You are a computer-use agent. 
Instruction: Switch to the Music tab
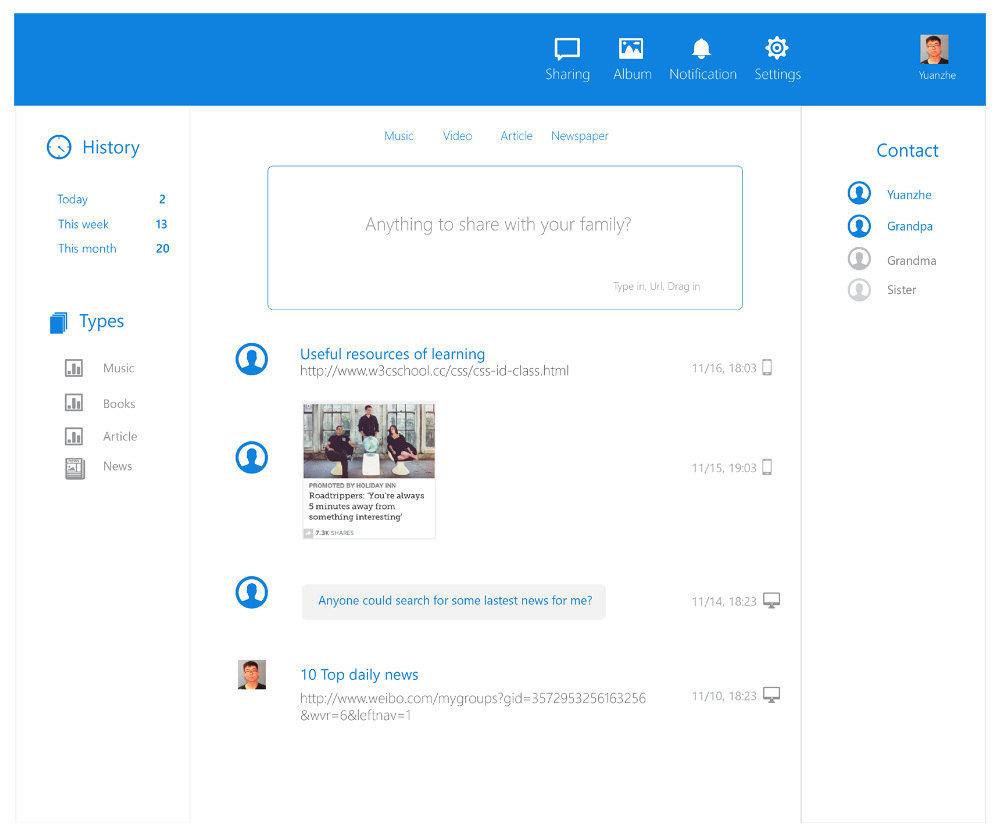tap(398, 136)
